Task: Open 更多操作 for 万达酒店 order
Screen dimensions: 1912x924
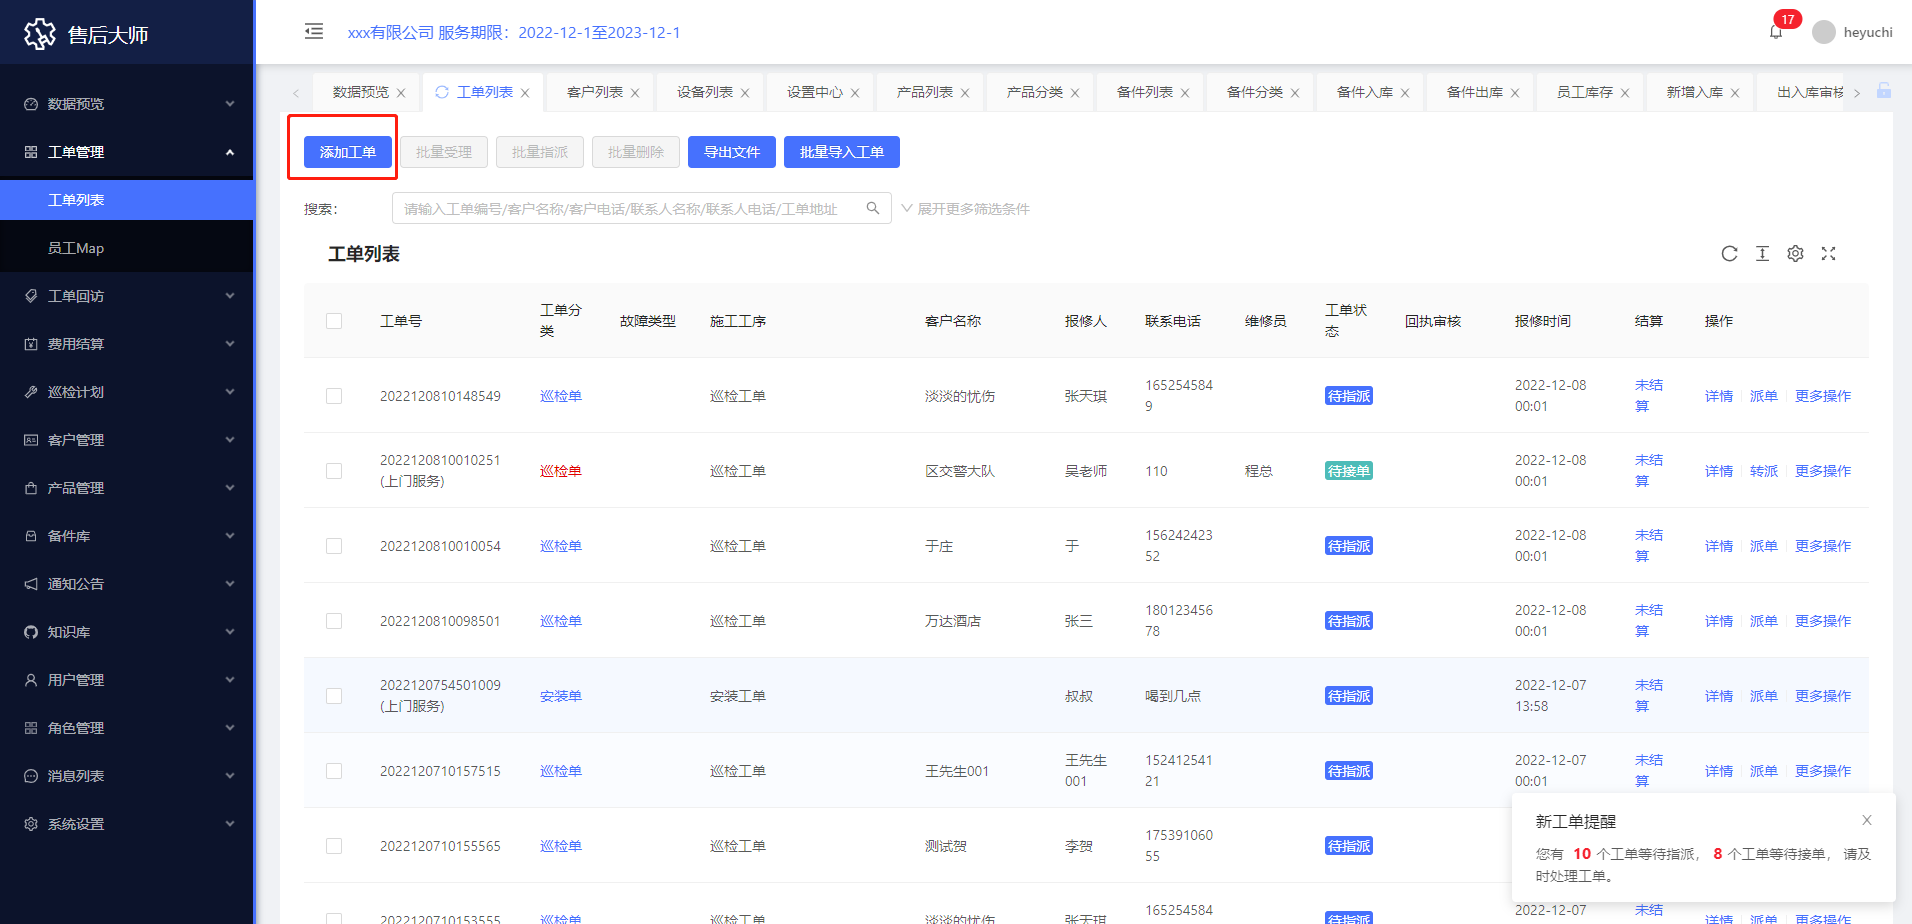Action: tap(1823, 621)
